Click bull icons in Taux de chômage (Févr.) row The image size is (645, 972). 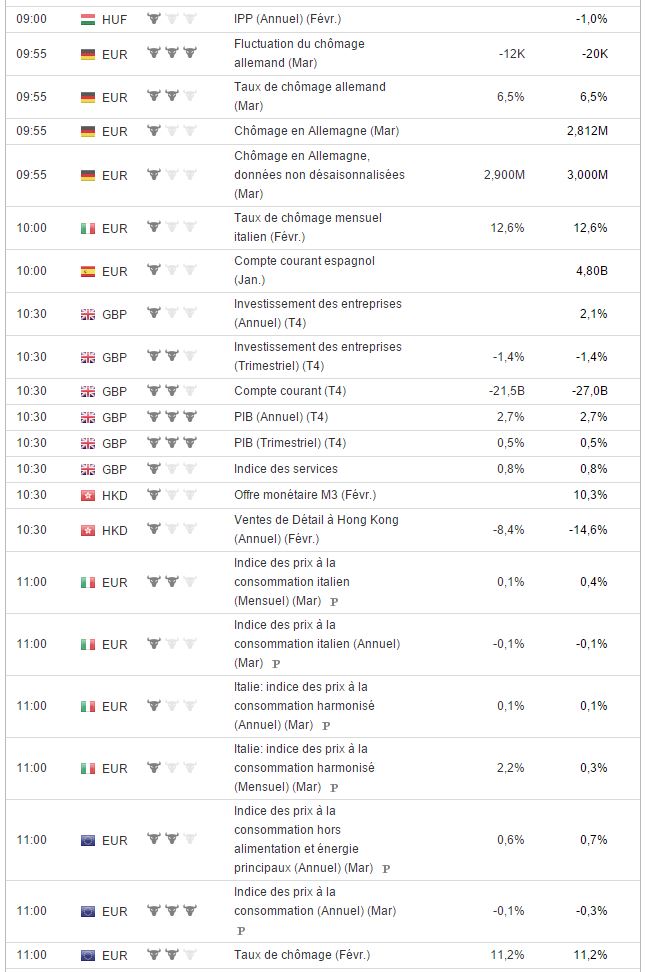click(171, 955)
